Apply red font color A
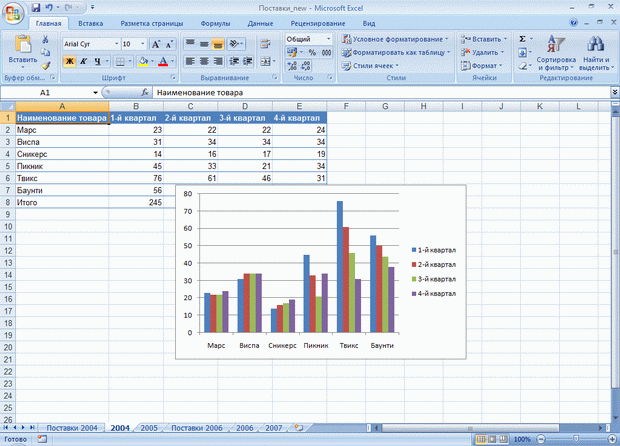This screenshot has height=446, width=620. coord(163,61)
